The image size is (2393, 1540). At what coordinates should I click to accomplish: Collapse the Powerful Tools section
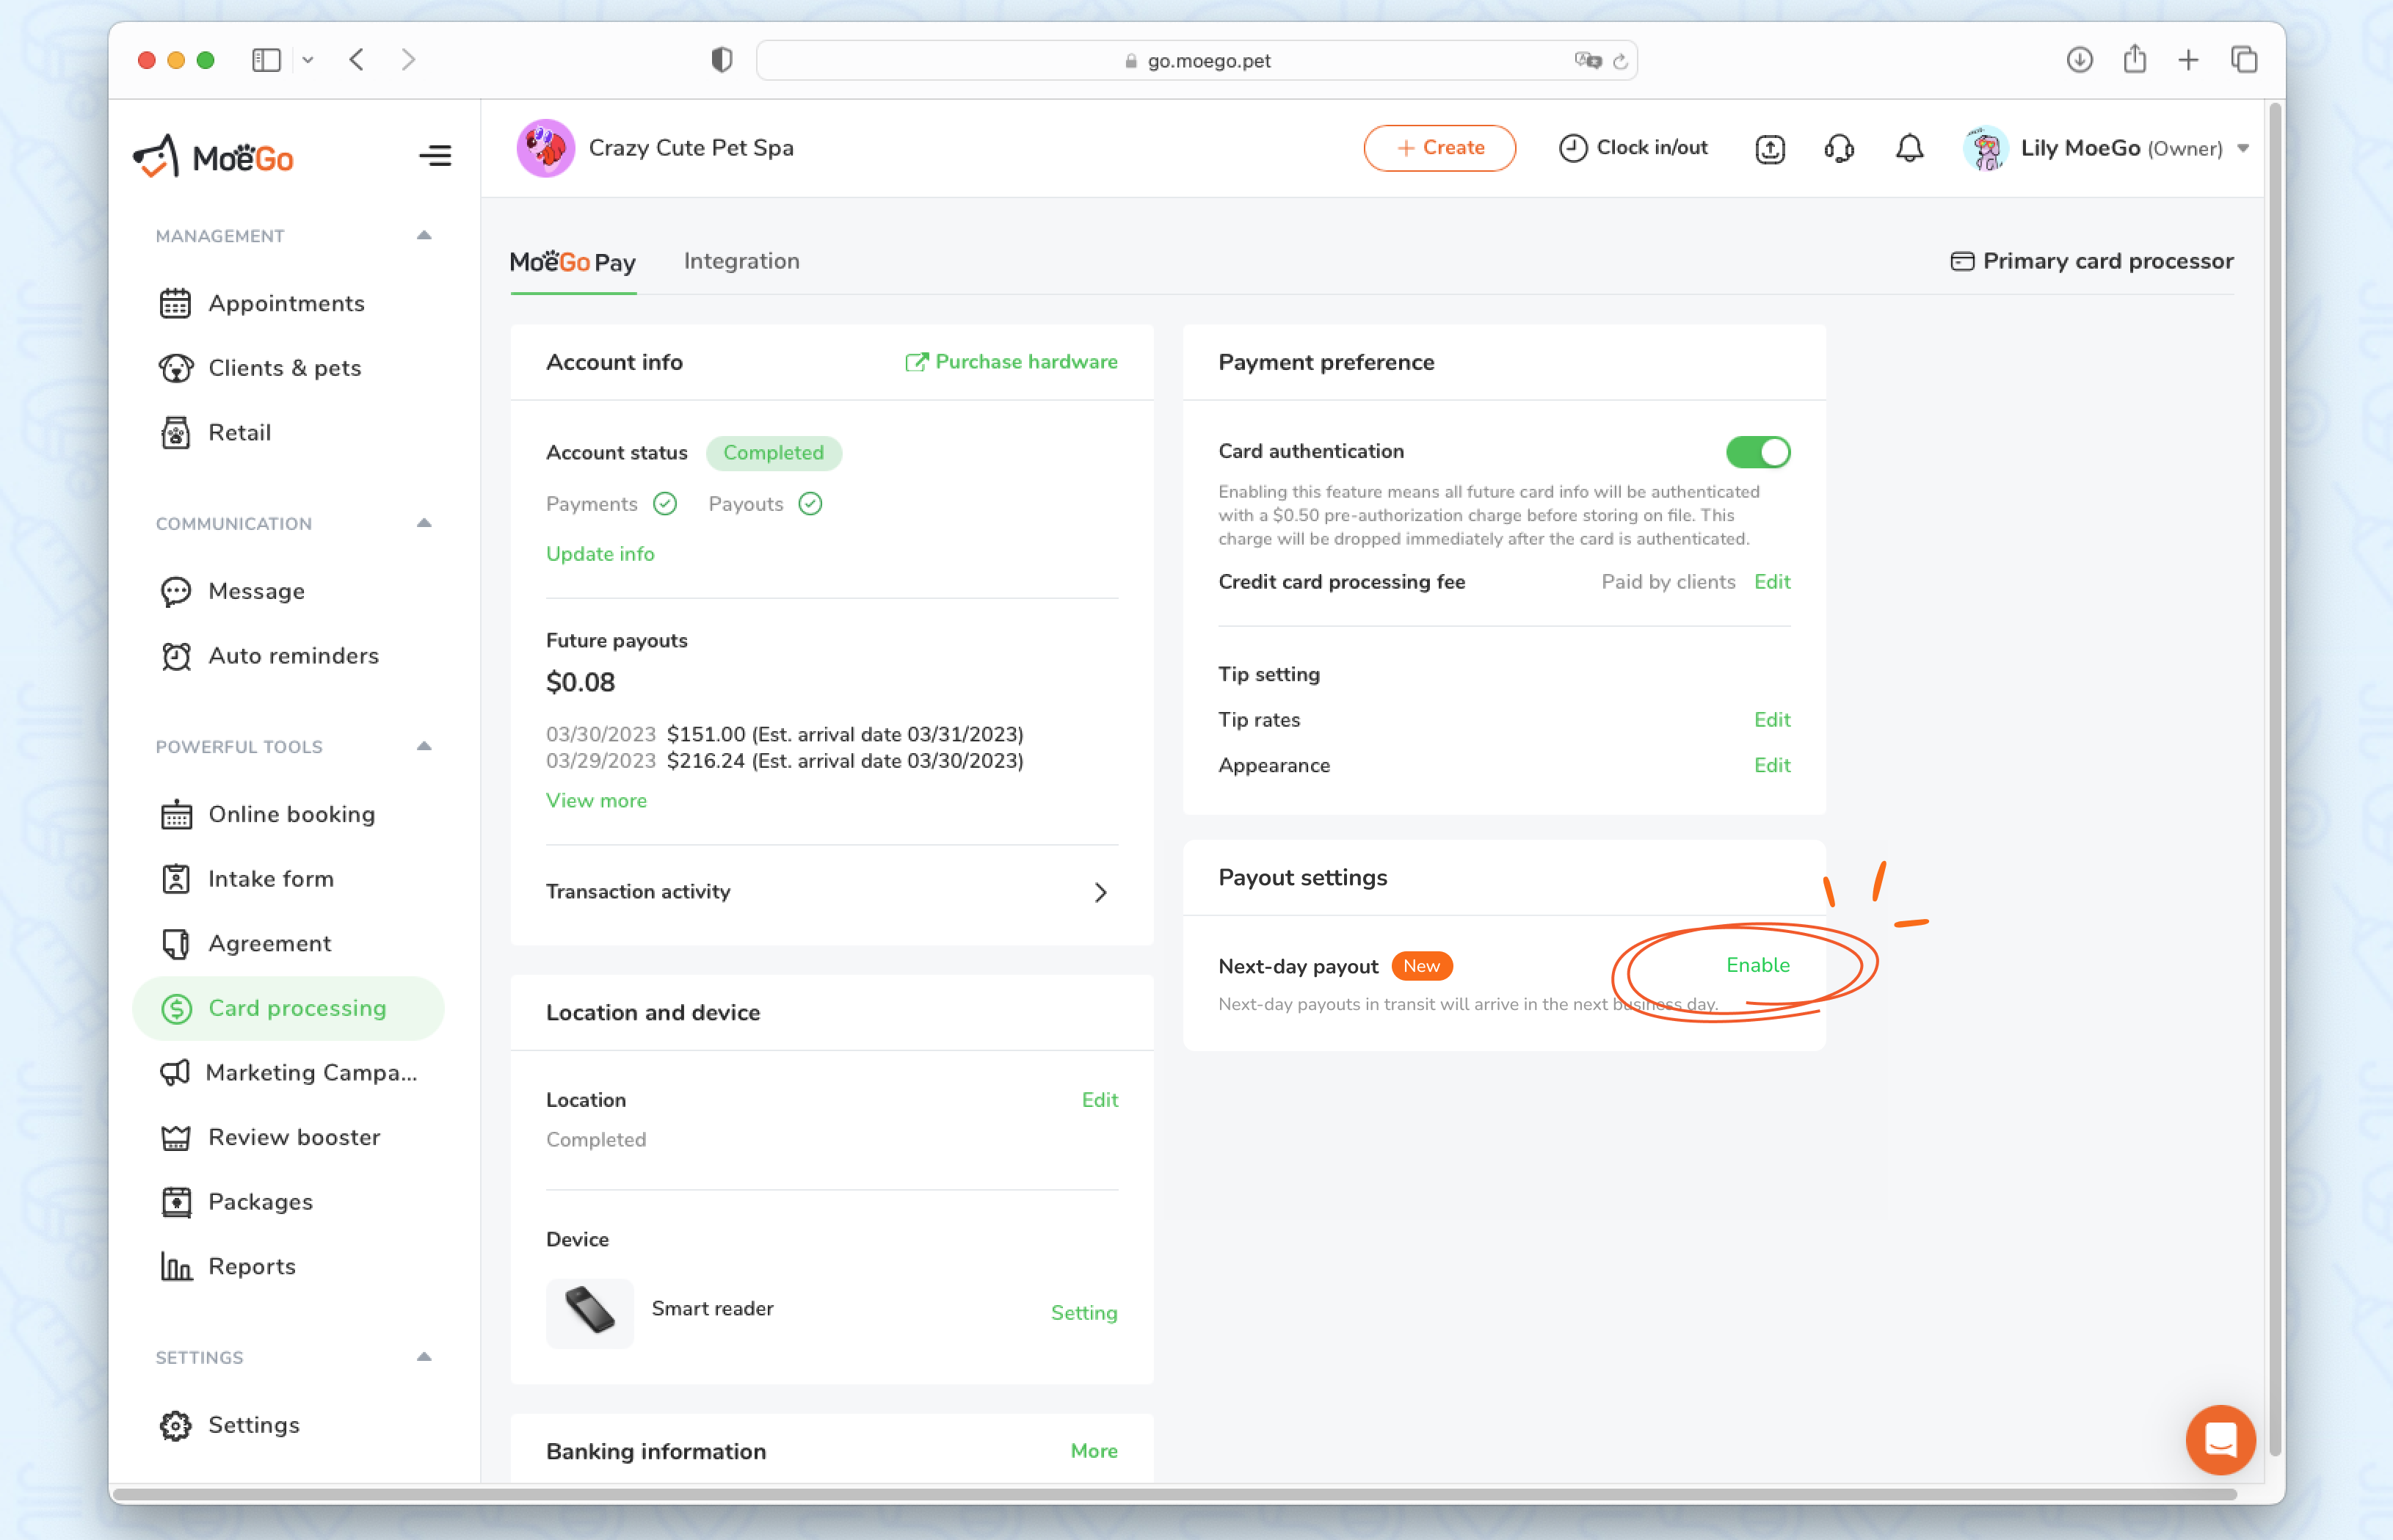tap(424, 746)
